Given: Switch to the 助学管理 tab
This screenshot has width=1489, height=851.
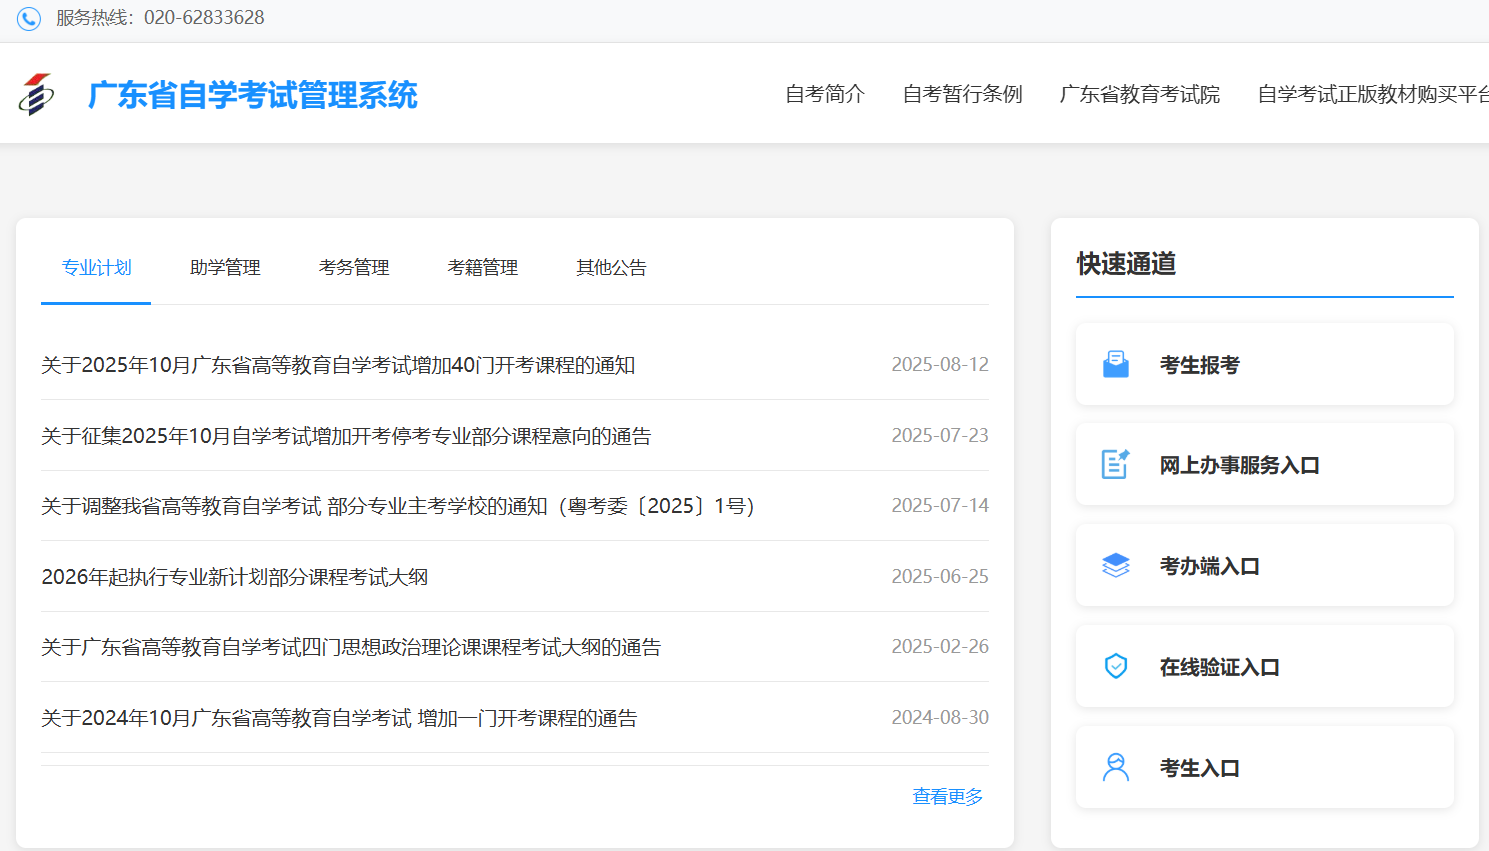Looking at the screenshot, I should click(x=224, y=267).
